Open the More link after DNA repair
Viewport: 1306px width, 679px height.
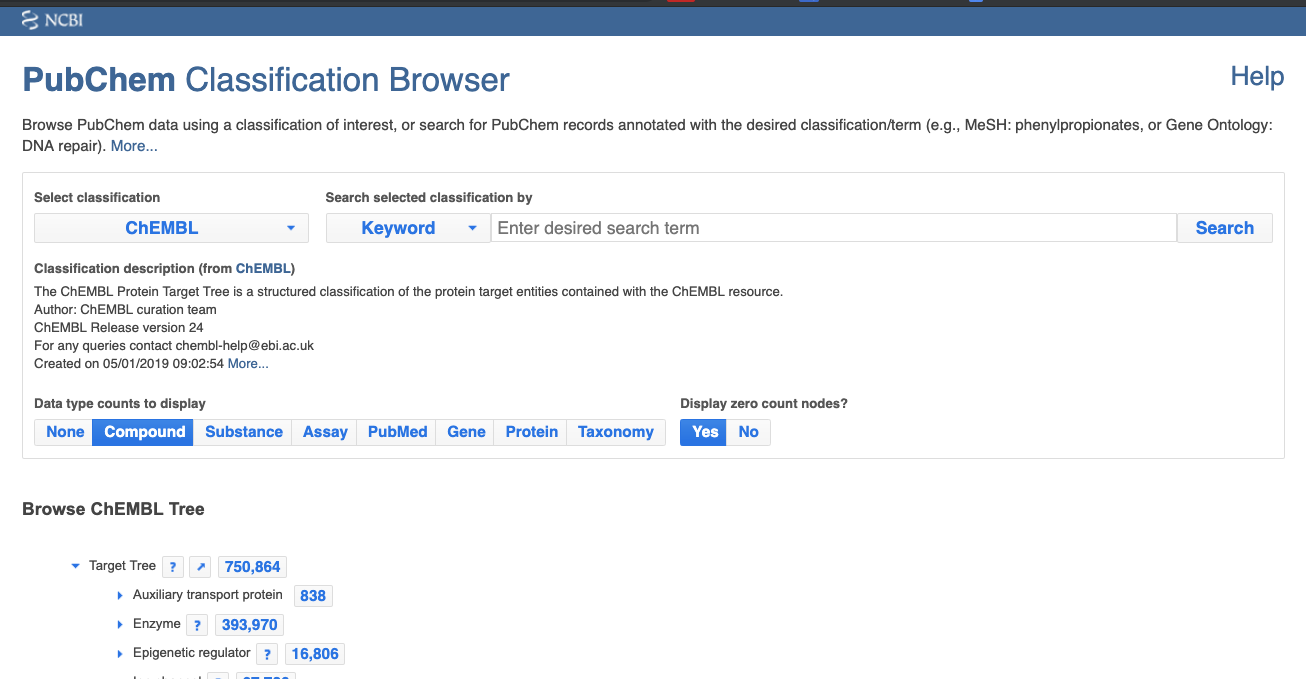pos(134,146)
